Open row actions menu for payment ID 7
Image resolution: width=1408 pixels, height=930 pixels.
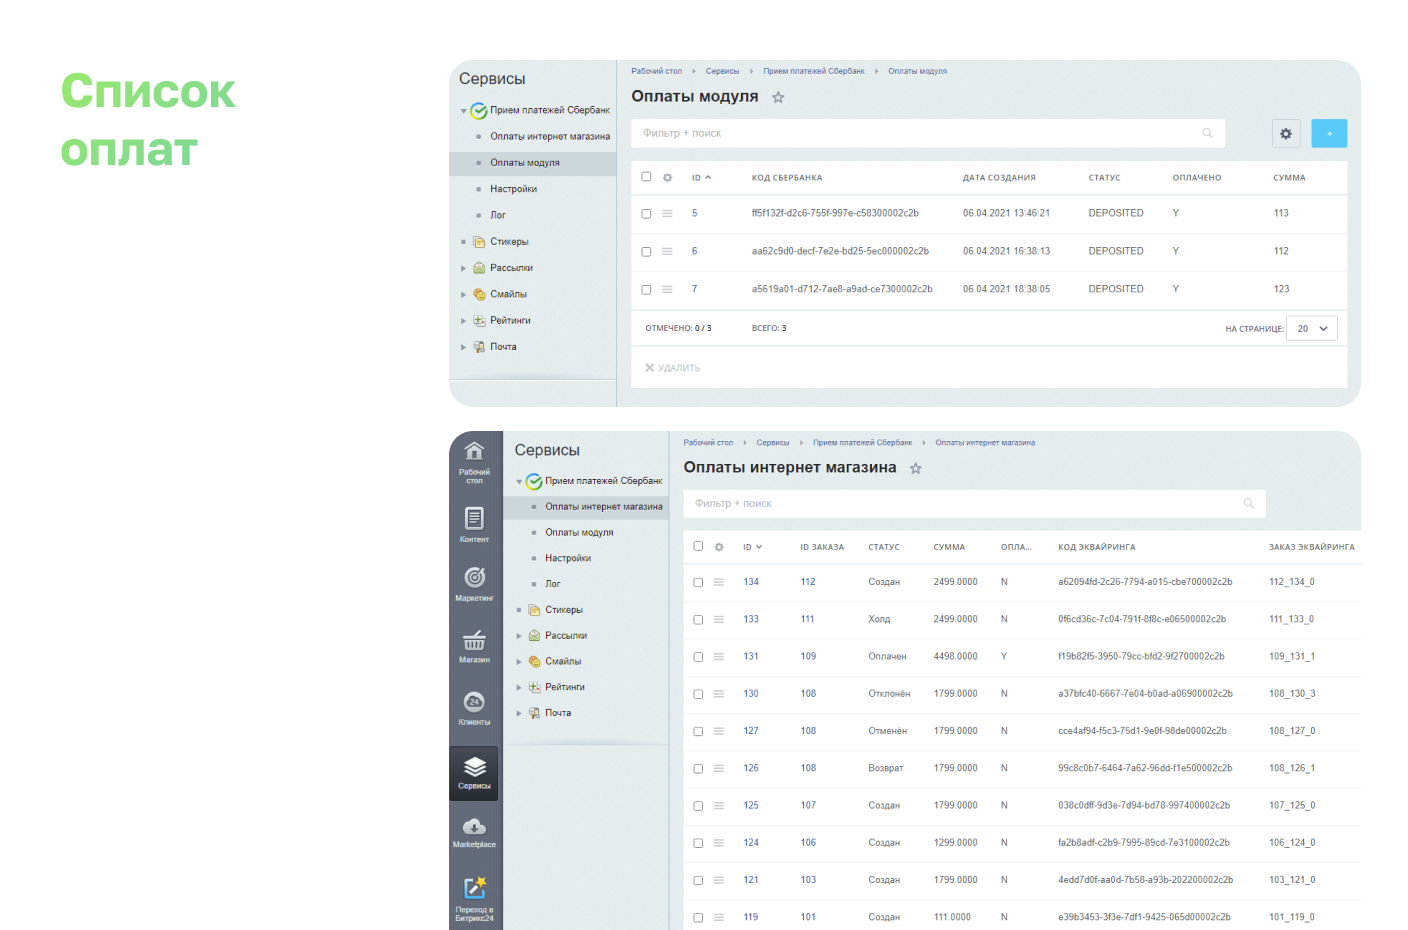click(667, 289)
